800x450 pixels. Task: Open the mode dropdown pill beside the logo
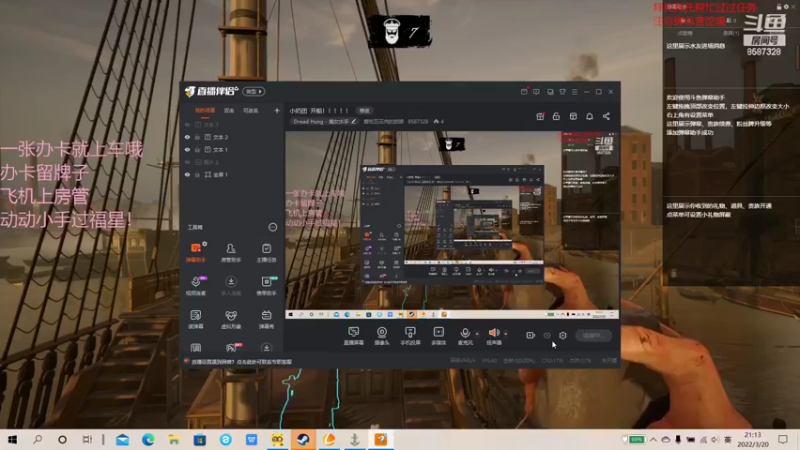pos(253,91)
